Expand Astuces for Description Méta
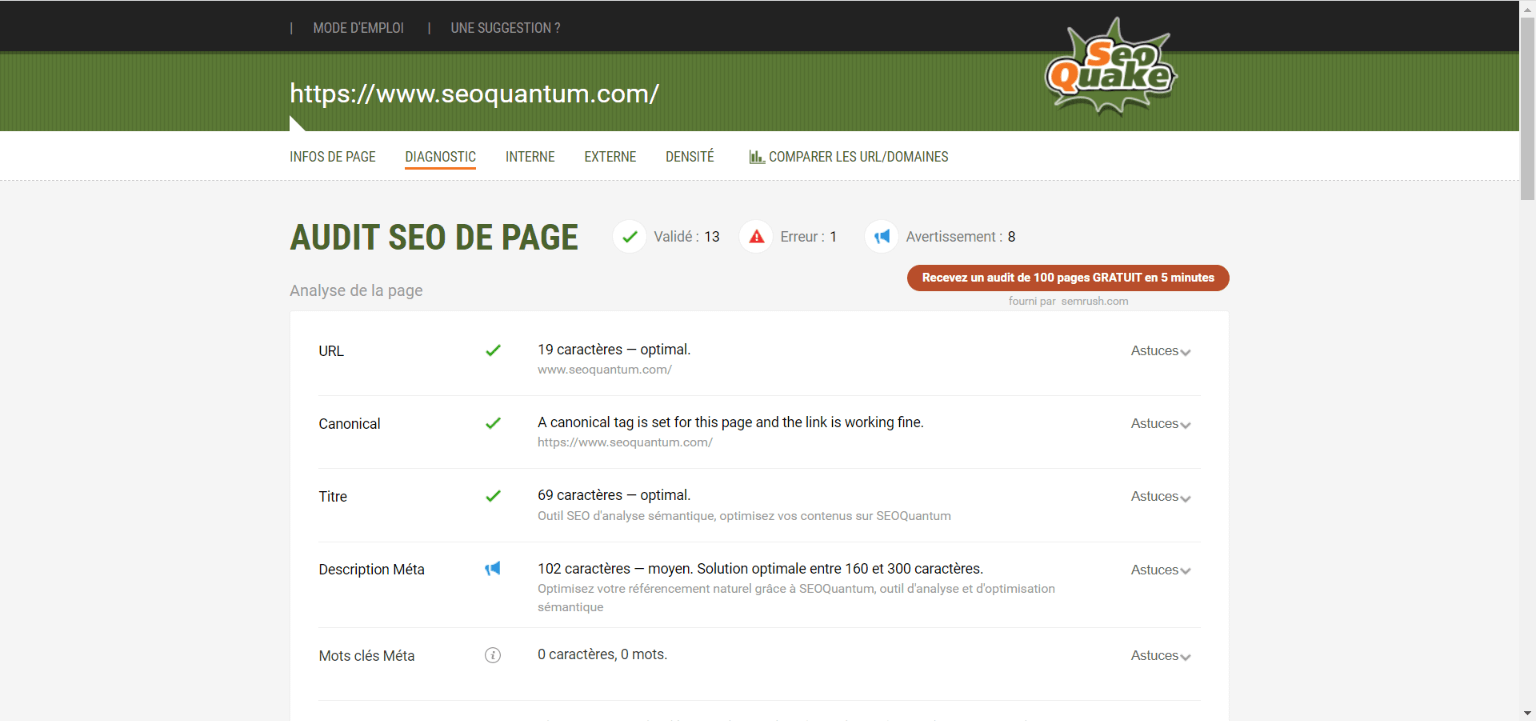The width and height of the screenshot is (1536, 721). [1159, 569]
